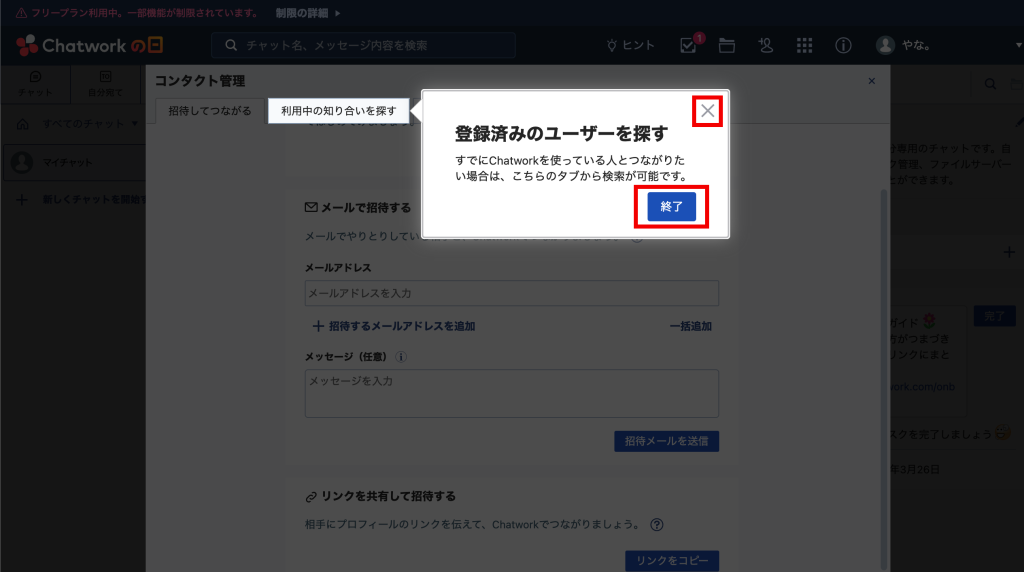Close the 登録済みのユーザーを探す popup with X
Image resolution: width=1024 pixels, height=572 pixels.
pos(707,111)
